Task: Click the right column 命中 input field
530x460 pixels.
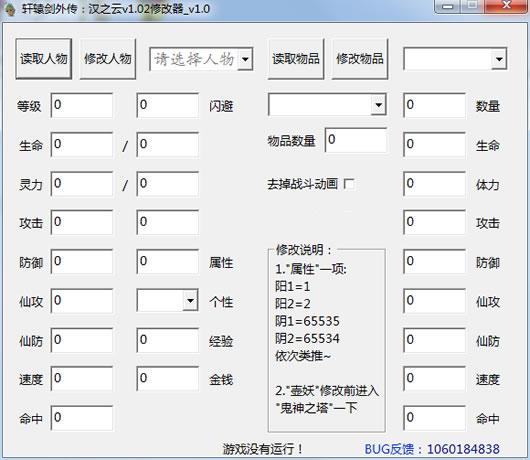Action: tap(434, 418)
